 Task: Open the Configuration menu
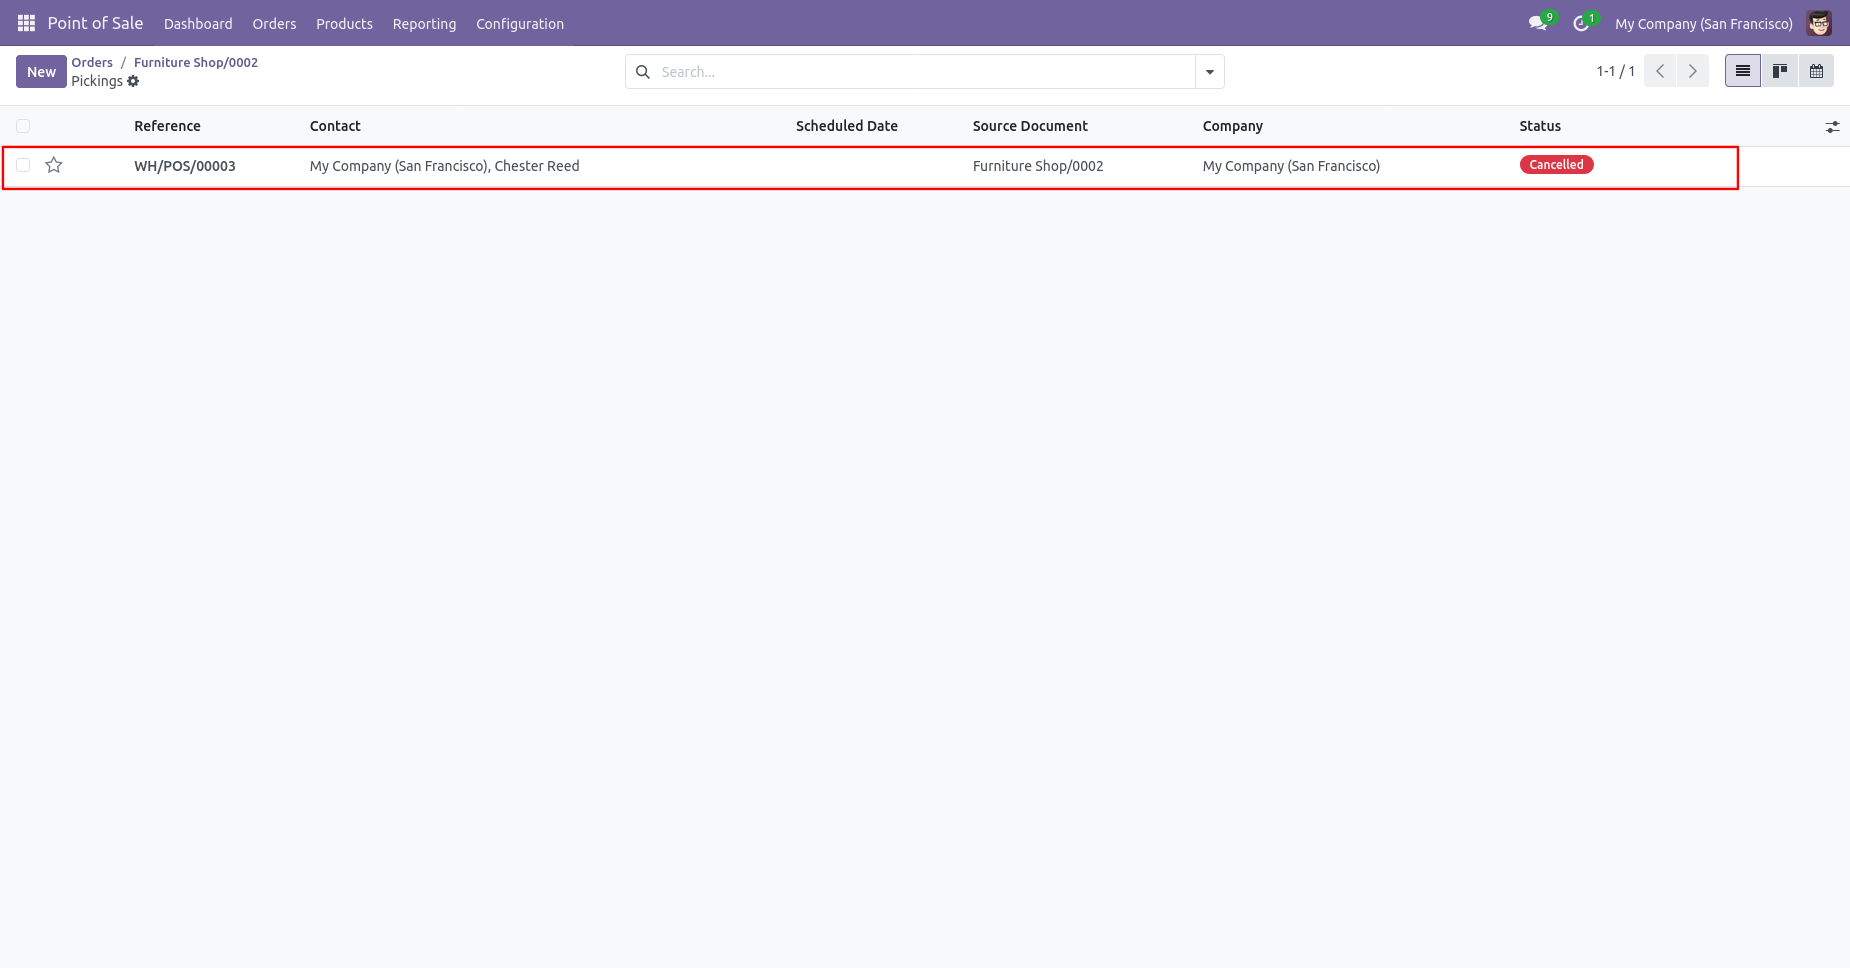coord(520,24)
